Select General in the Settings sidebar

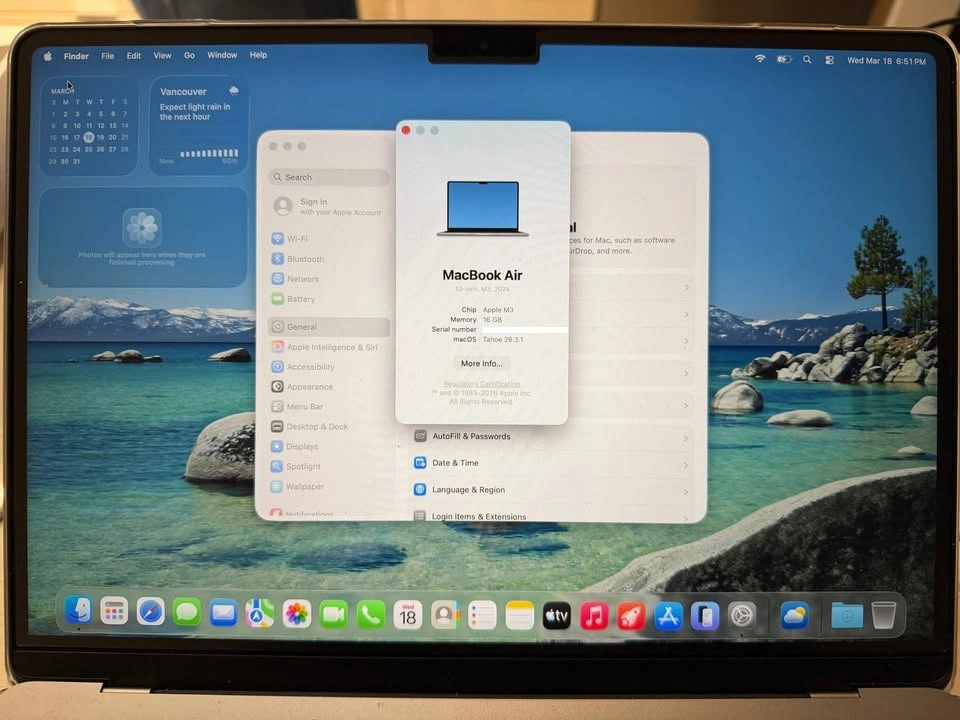329,327
